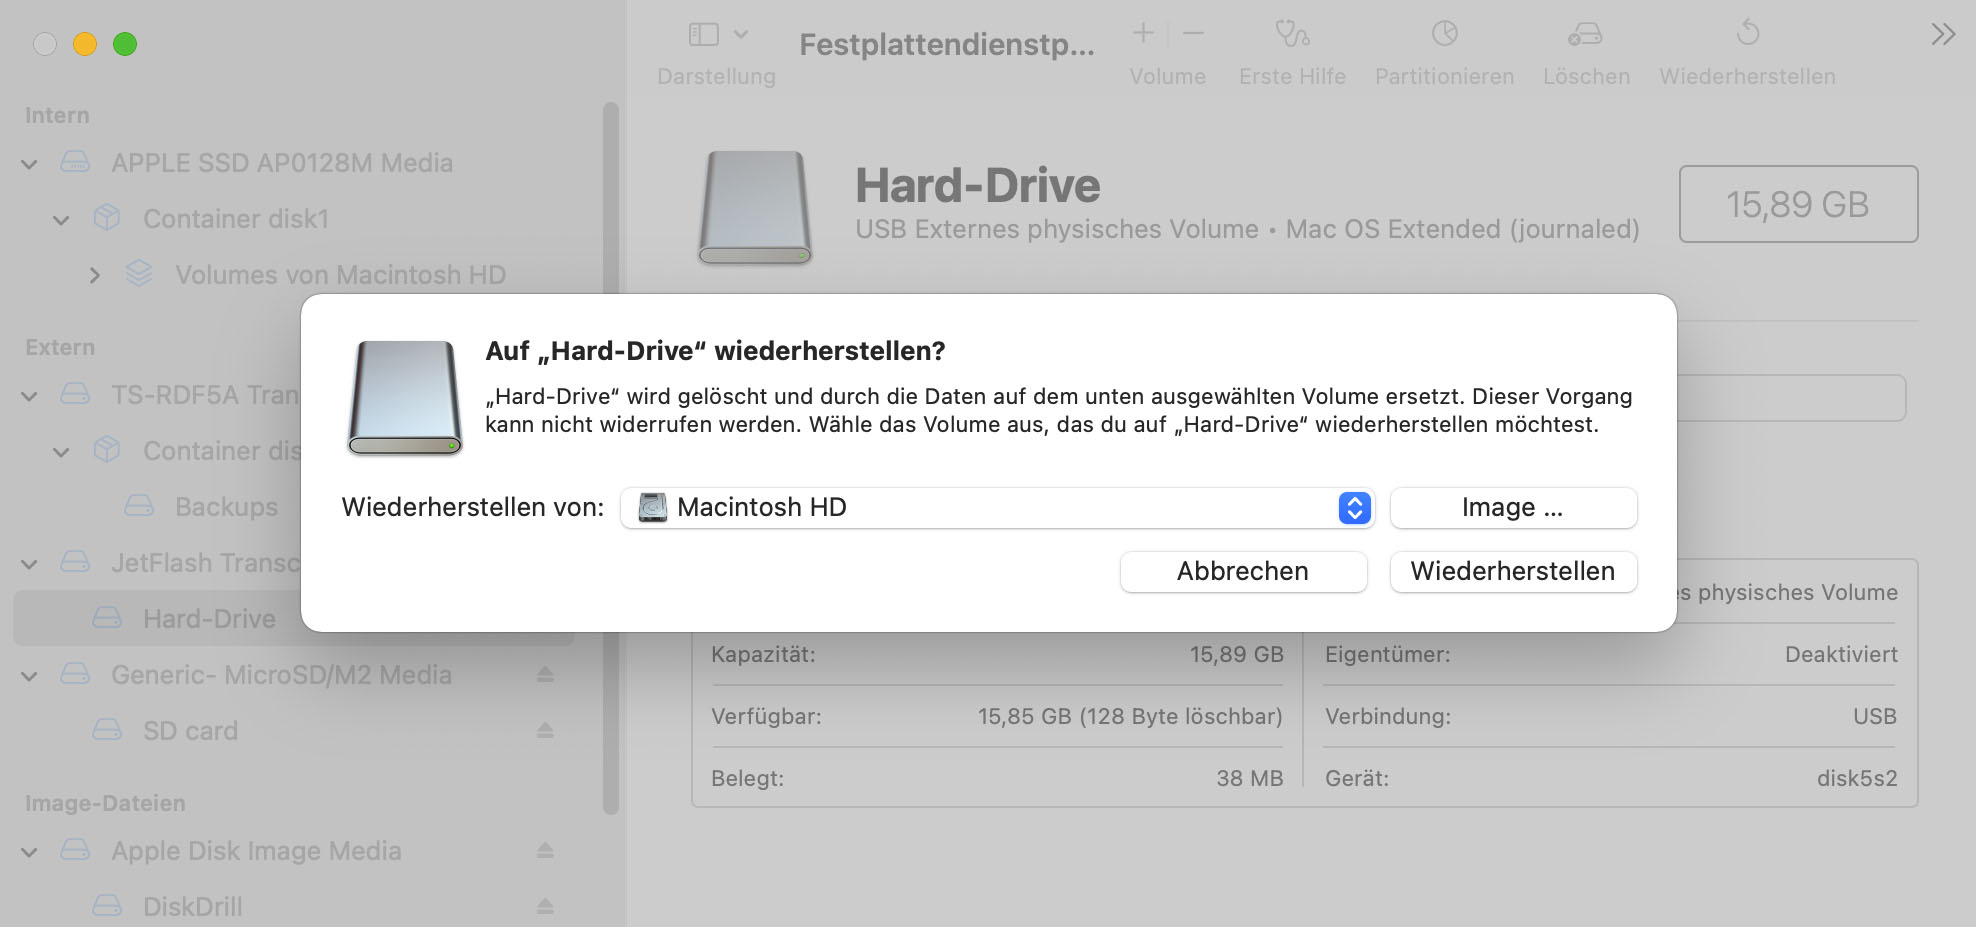
Task: Select the Löschen drive icon
Action: click(x=1586, y=34)
